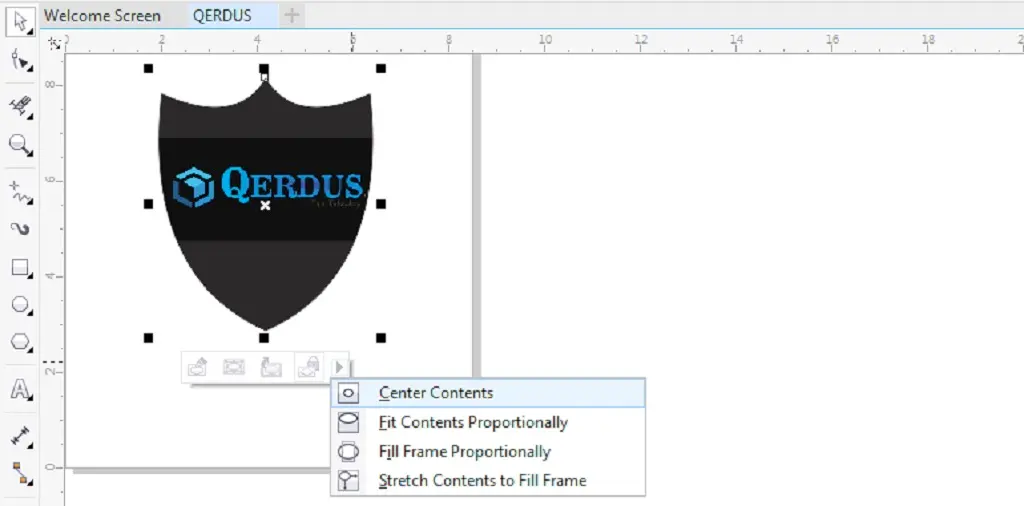Click the middle-right selection handle
This screenshot has width=1024, height=506.
point(381,204)
